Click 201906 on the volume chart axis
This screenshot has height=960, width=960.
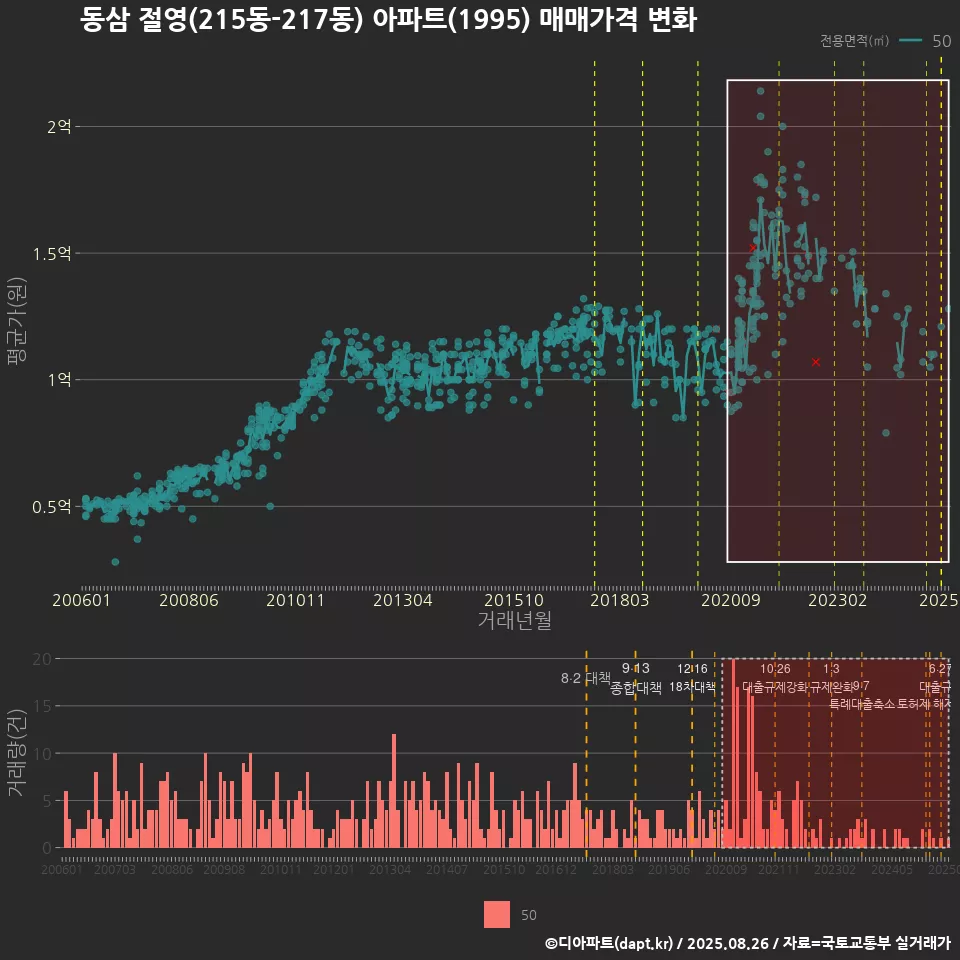coord(669,869)
